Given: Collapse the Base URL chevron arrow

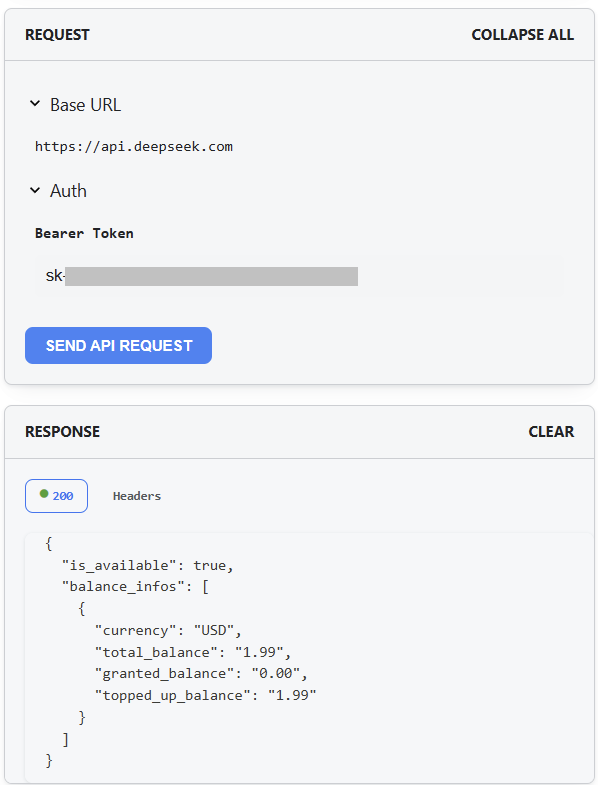Looking at the screenshot, I should point(35,104).
